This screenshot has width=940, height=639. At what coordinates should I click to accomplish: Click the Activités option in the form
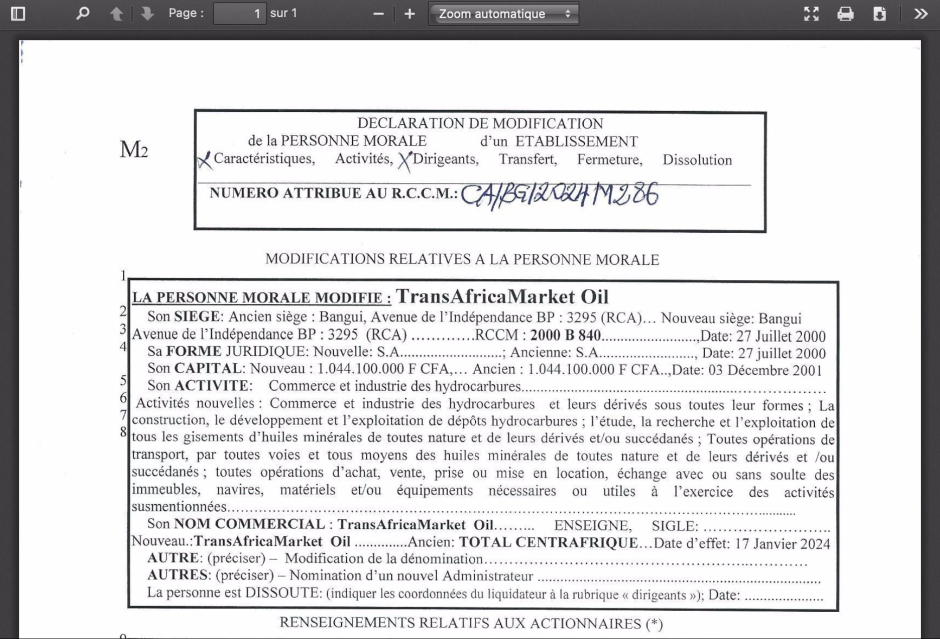[x=363, y=160]
